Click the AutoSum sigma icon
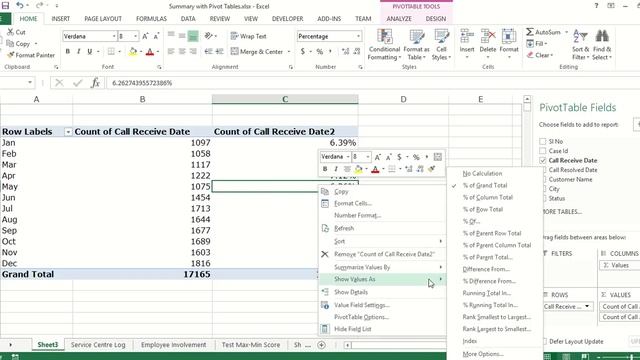The width and height of the screenshot is (640, 360). coord(530,32)
